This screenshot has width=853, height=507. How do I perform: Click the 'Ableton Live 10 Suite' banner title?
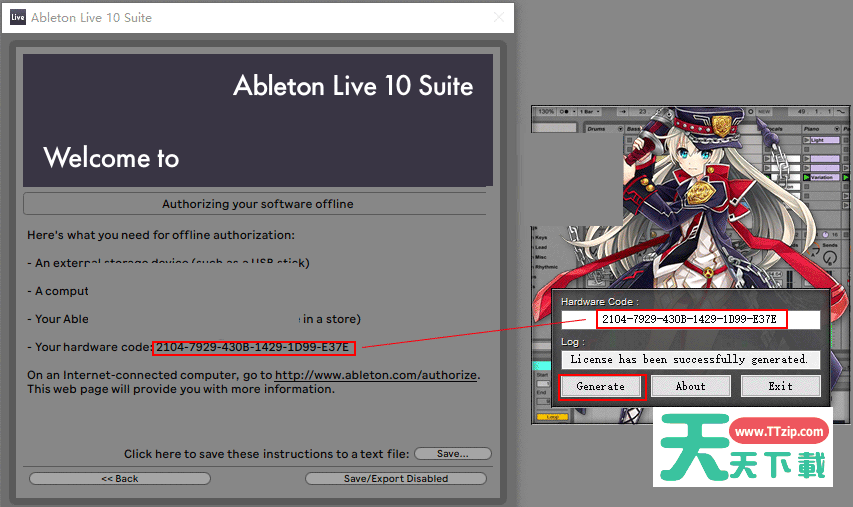tap(353, 86)
